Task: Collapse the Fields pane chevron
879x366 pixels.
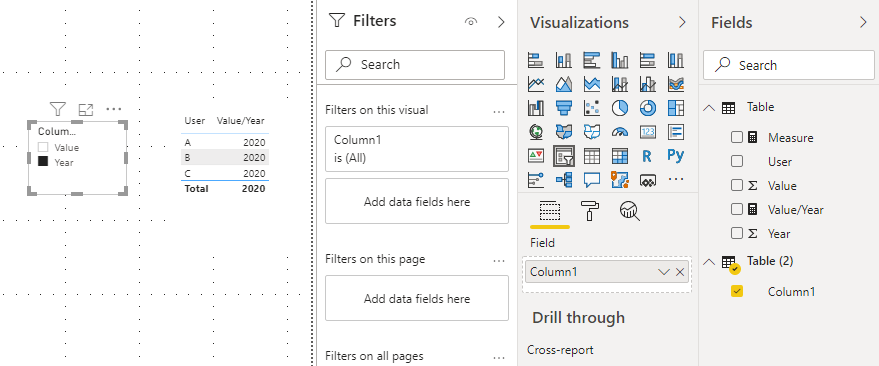Action: click(863, 22)
